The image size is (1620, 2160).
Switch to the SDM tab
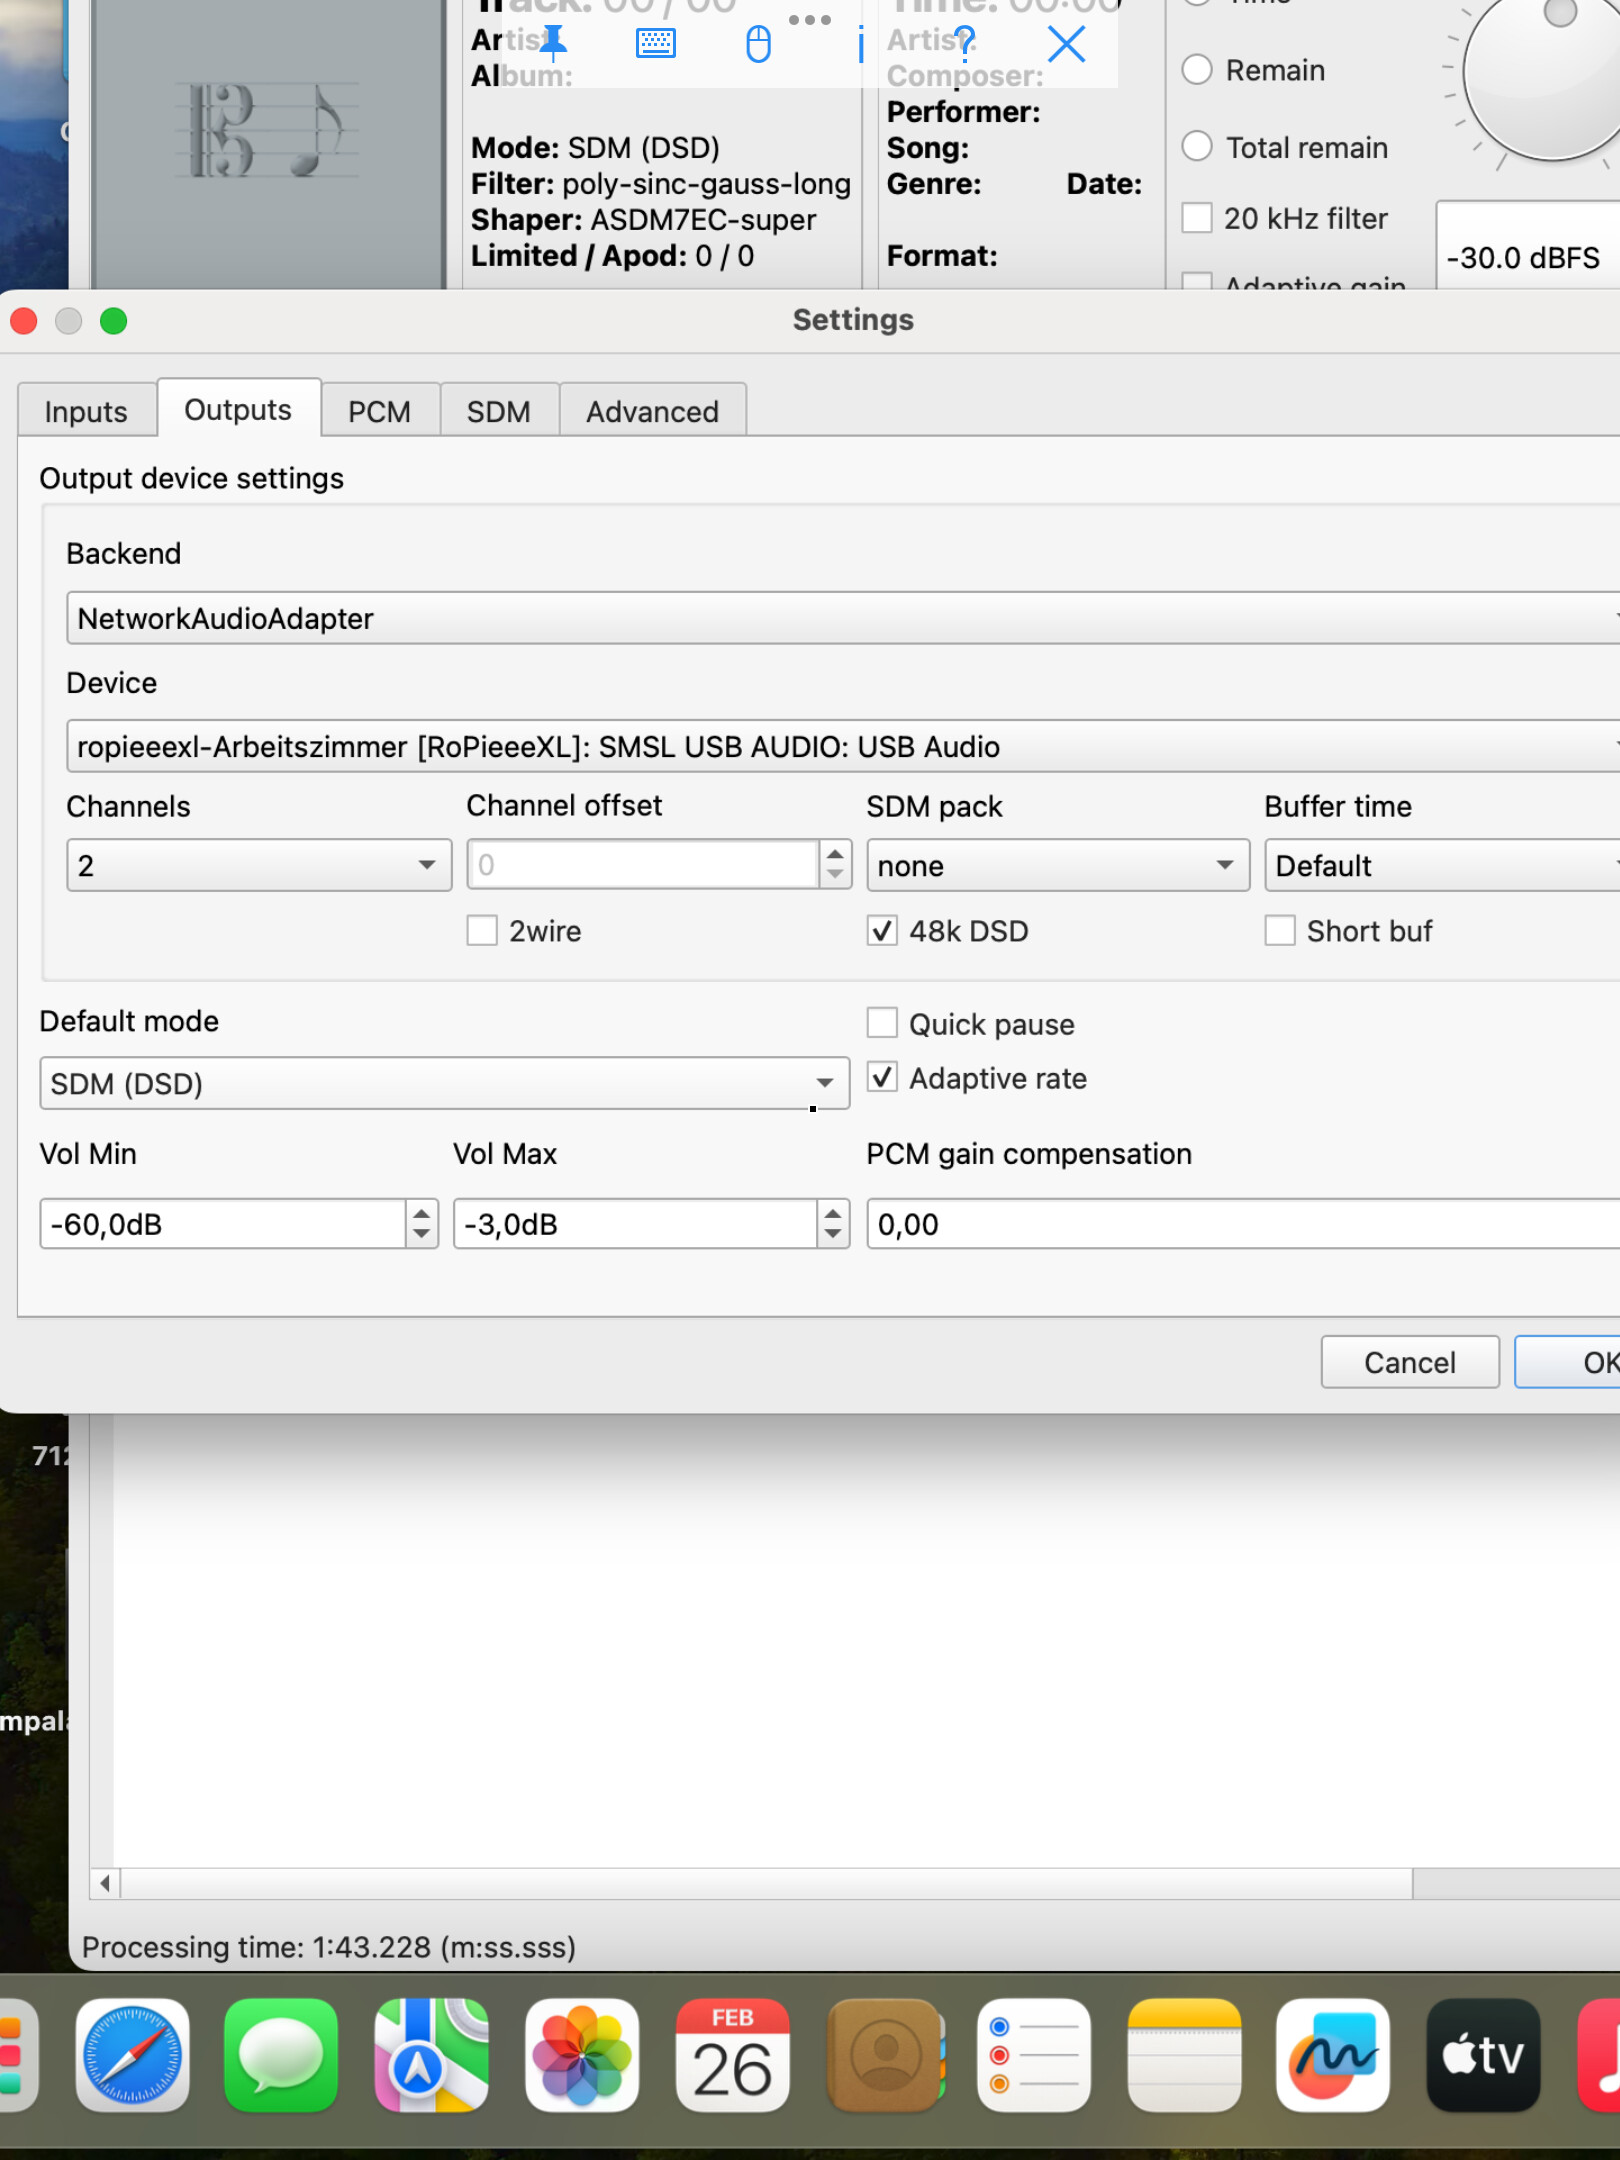(499, 411)
